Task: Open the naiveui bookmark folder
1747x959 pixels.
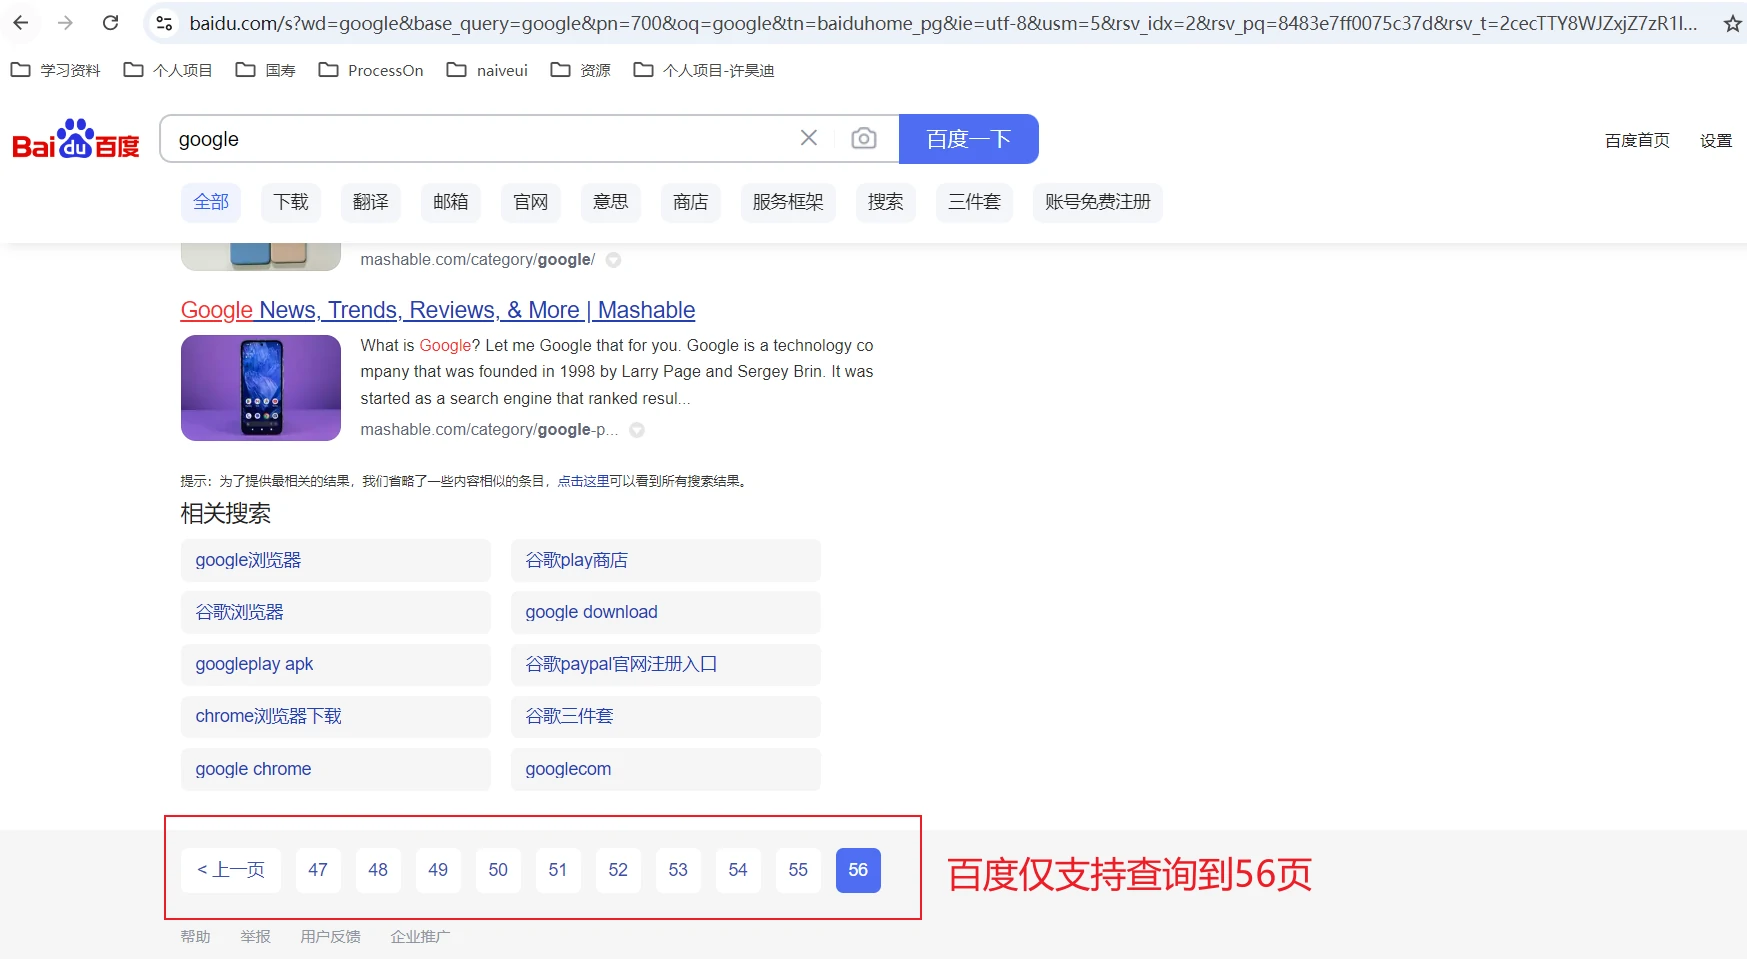Action: click(x=487, y=70)
